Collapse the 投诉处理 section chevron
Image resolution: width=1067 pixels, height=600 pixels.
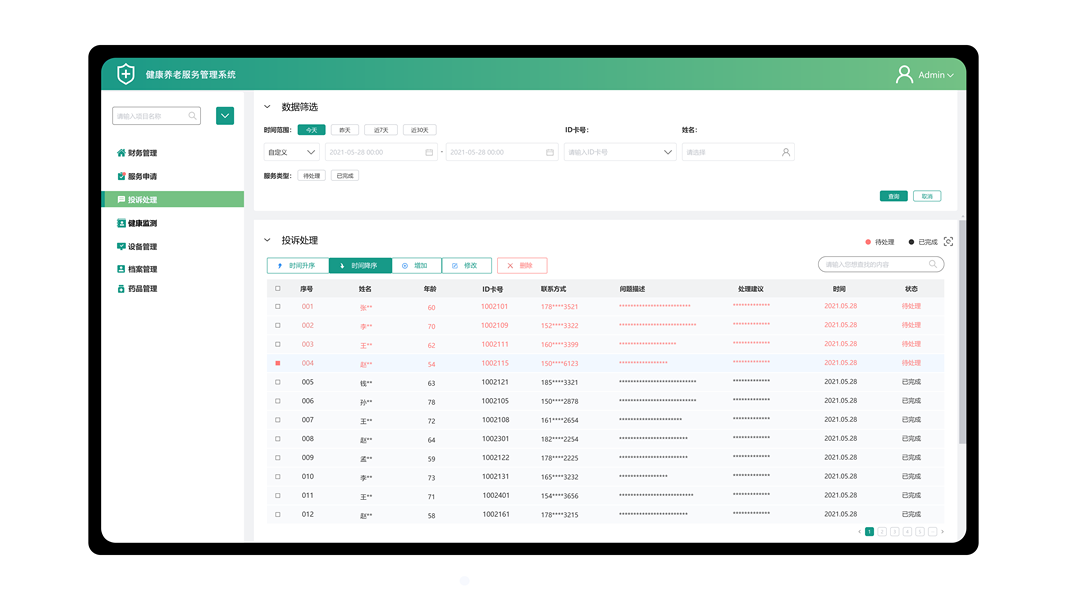267,240
